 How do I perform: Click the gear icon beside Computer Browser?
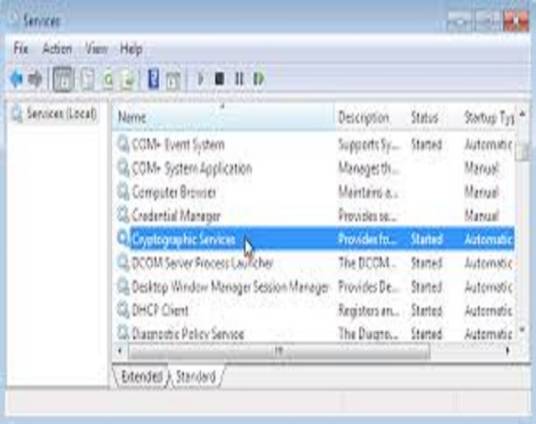point(123,191)
